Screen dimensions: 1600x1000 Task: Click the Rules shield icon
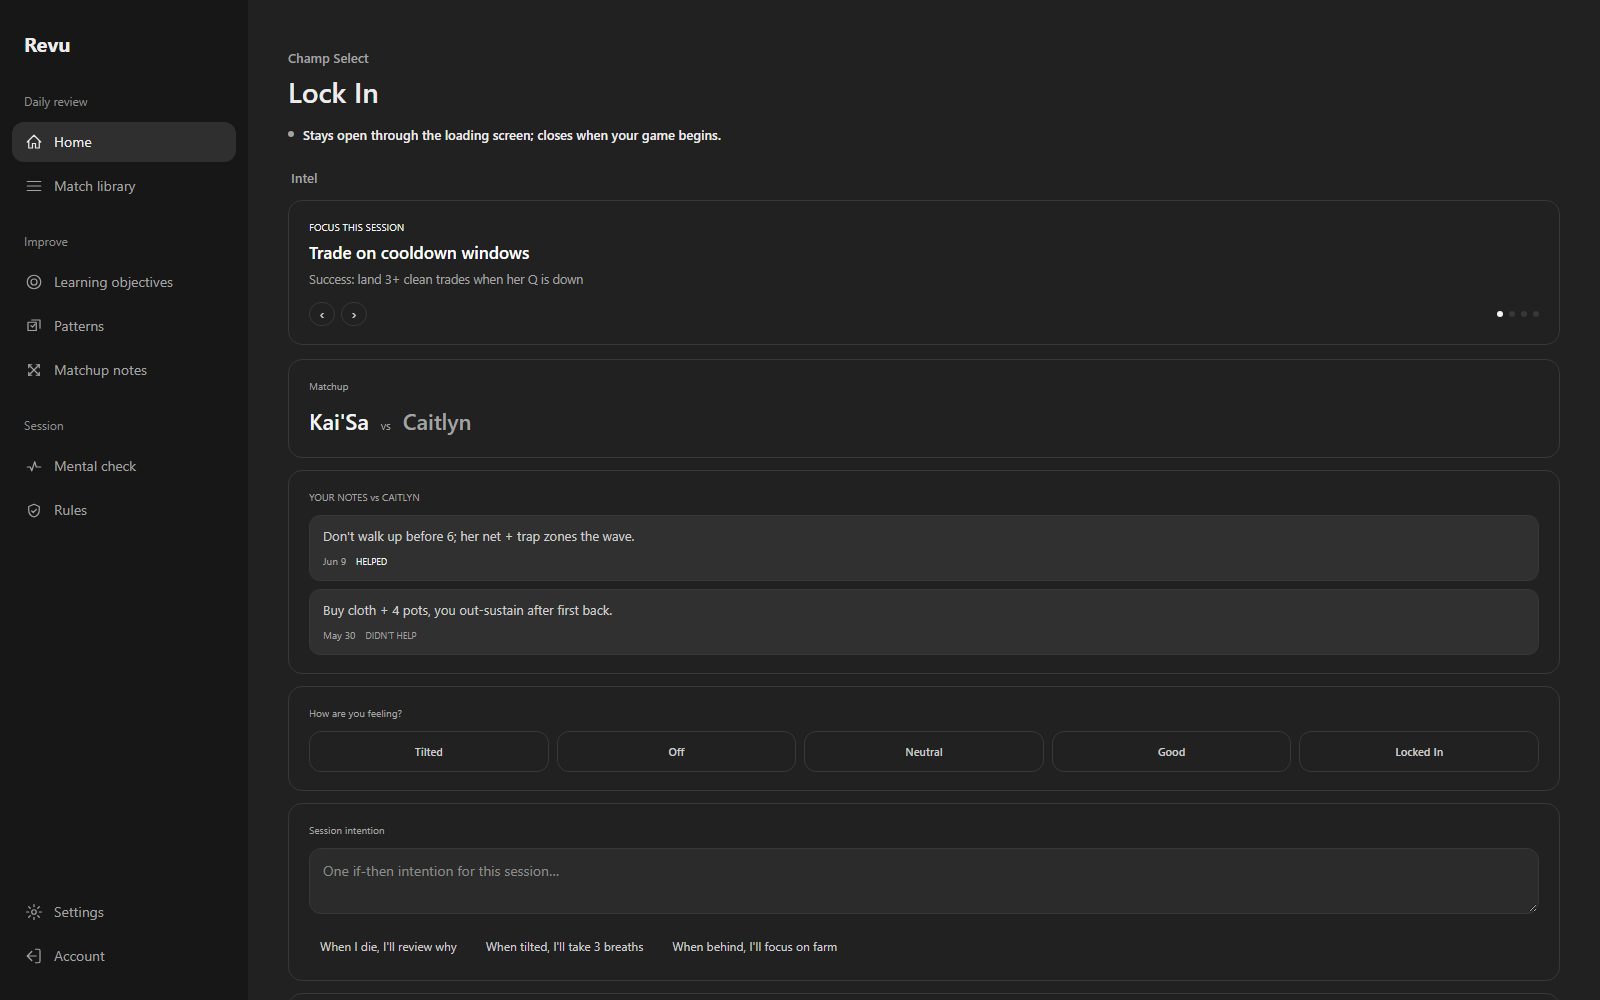point(34,510)
